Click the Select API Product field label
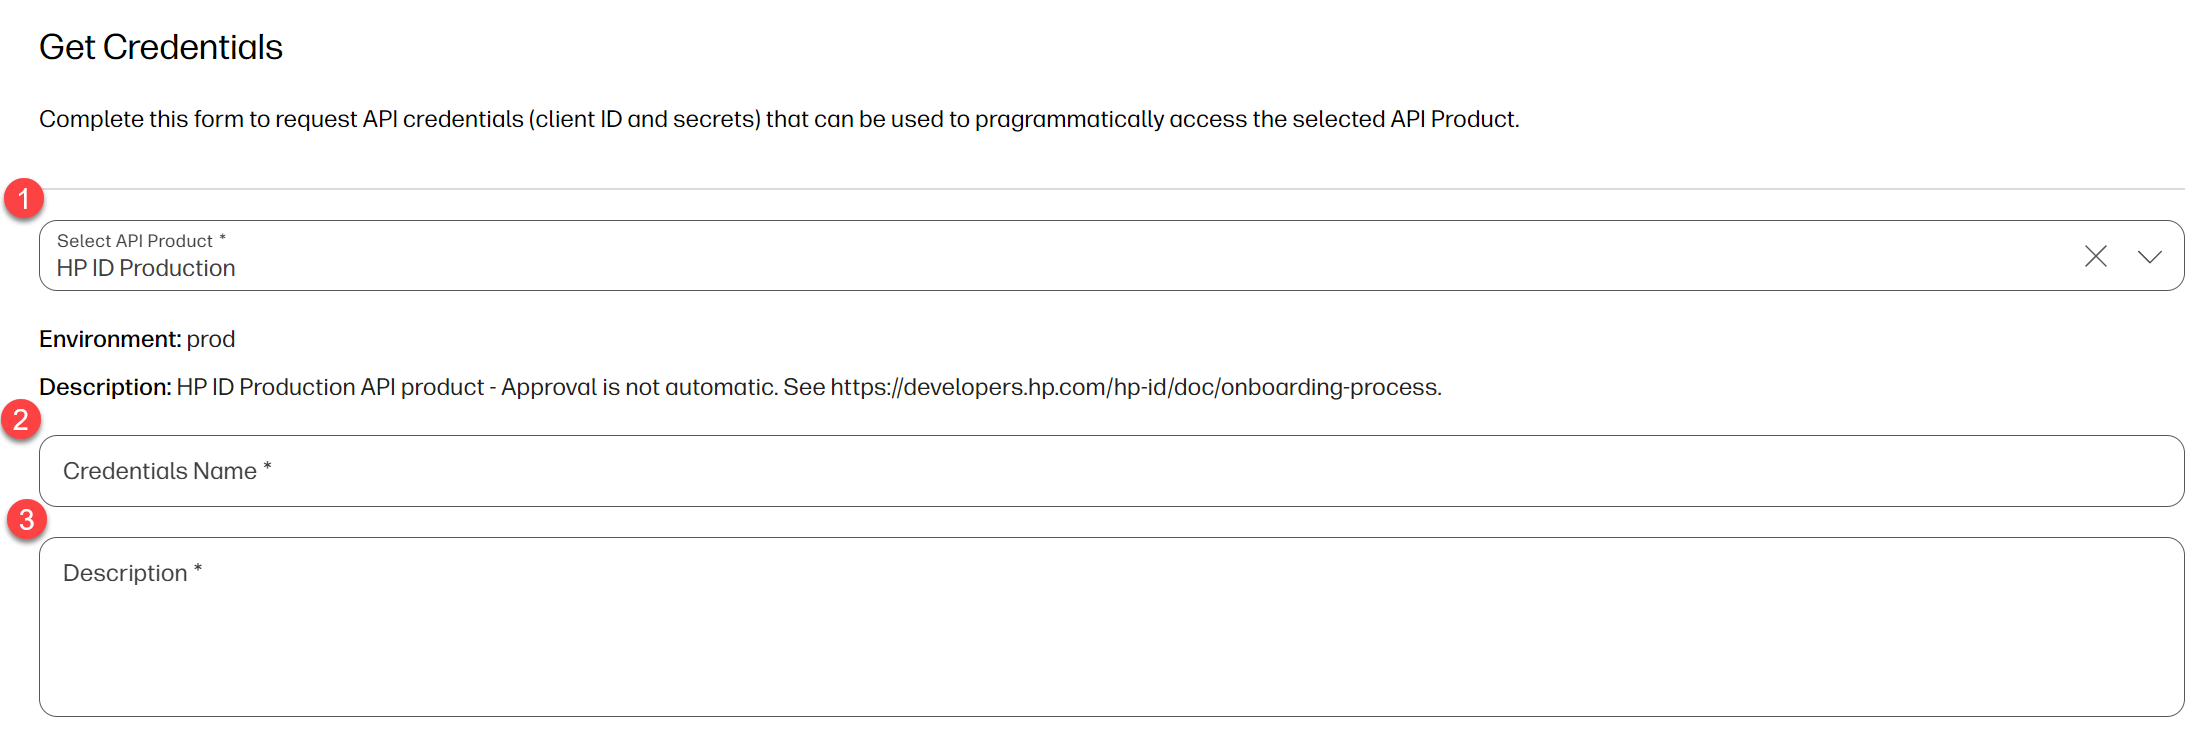The width and height of the screenshot is (2204, 730). coord(141,241)
